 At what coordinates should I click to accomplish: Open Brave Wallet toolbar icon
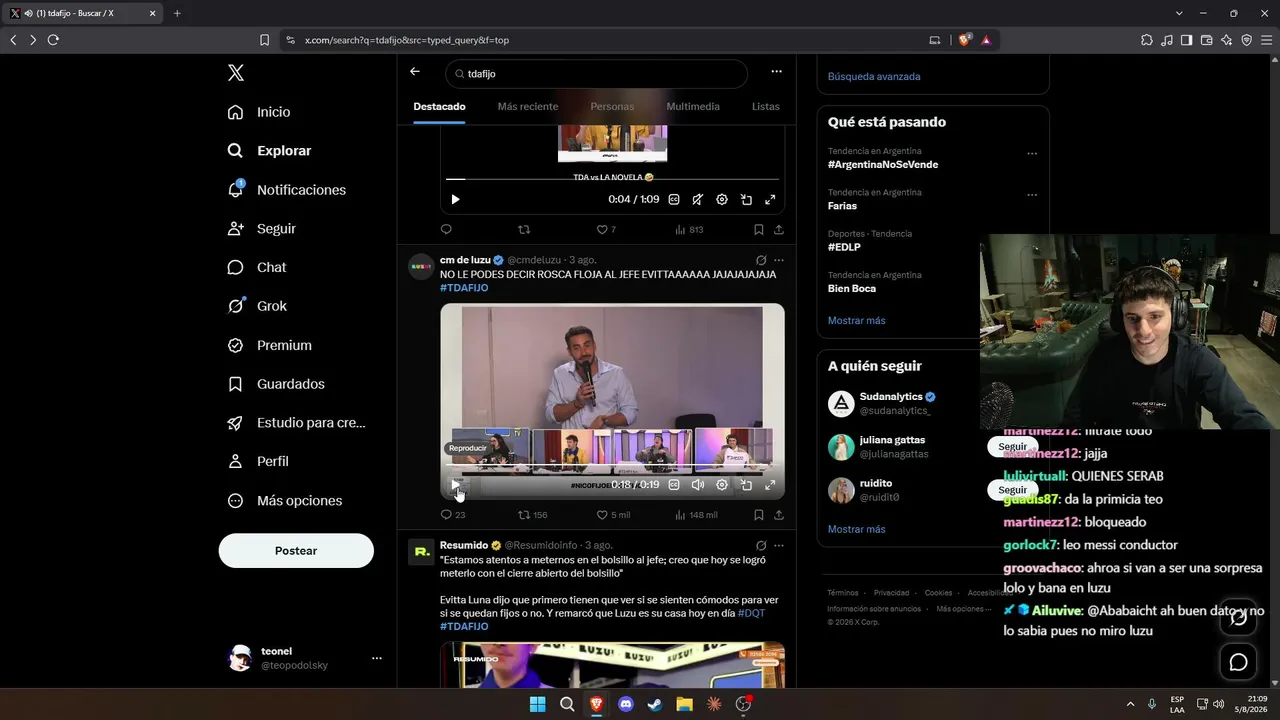pyautogui.click(x=1206, y=40)
